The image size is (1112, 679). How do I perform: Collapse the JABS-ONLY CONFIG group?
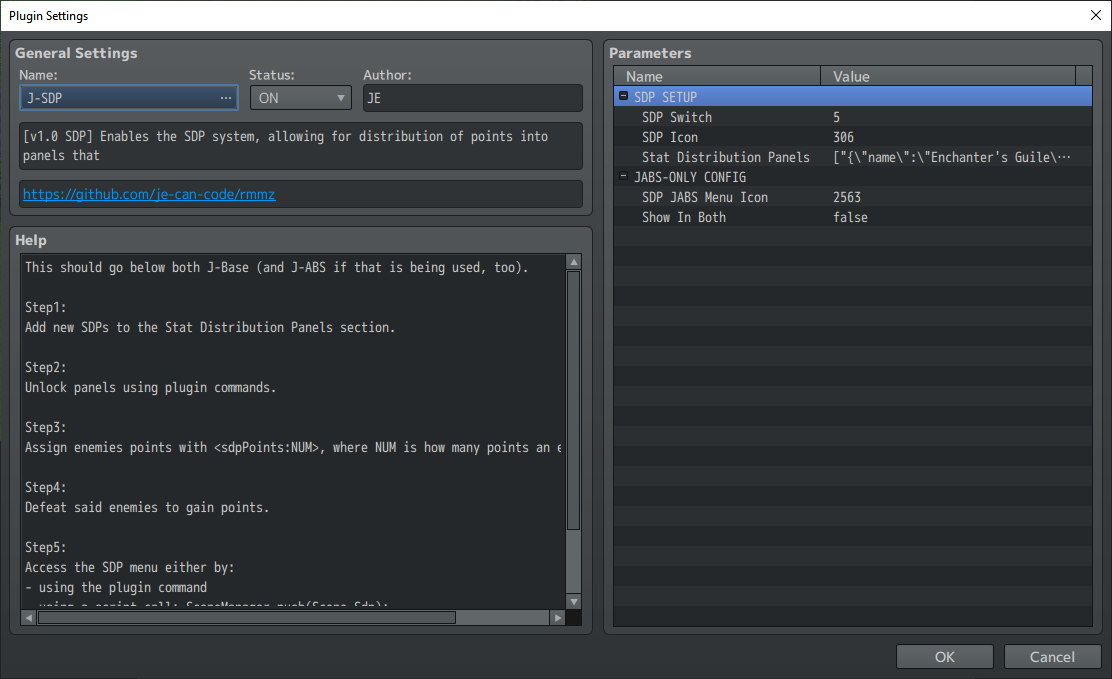[x=623, y=176]
